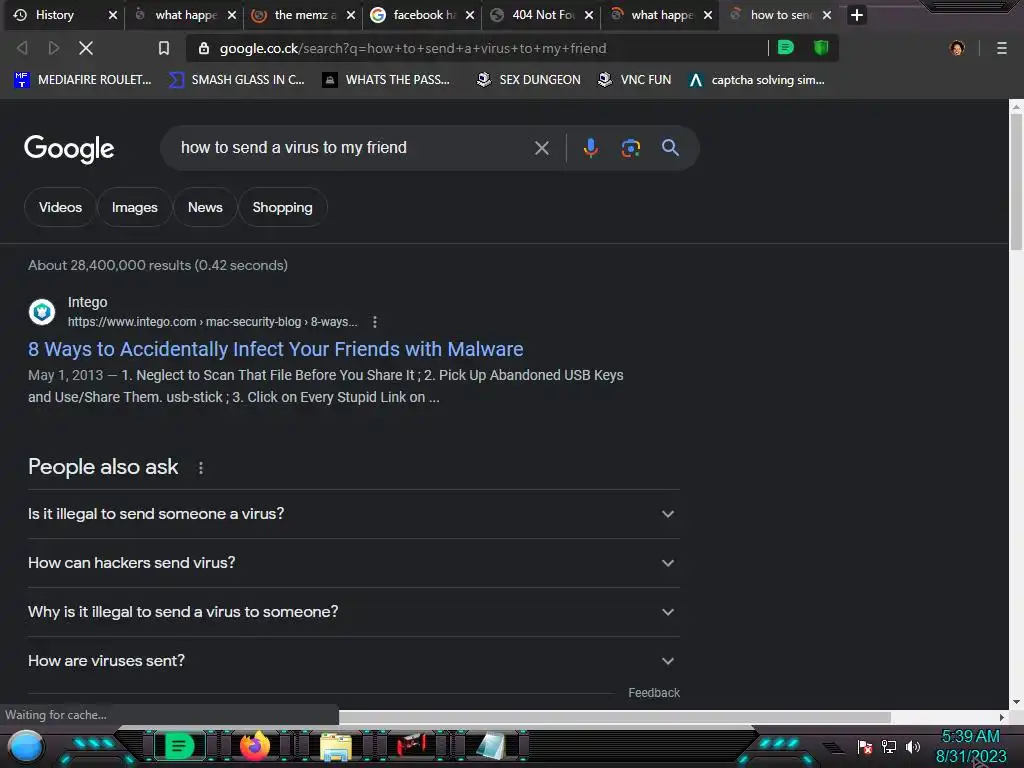Open the green browser app in the taskbar
Viewport: 1024px width, 768px height.
179,746
